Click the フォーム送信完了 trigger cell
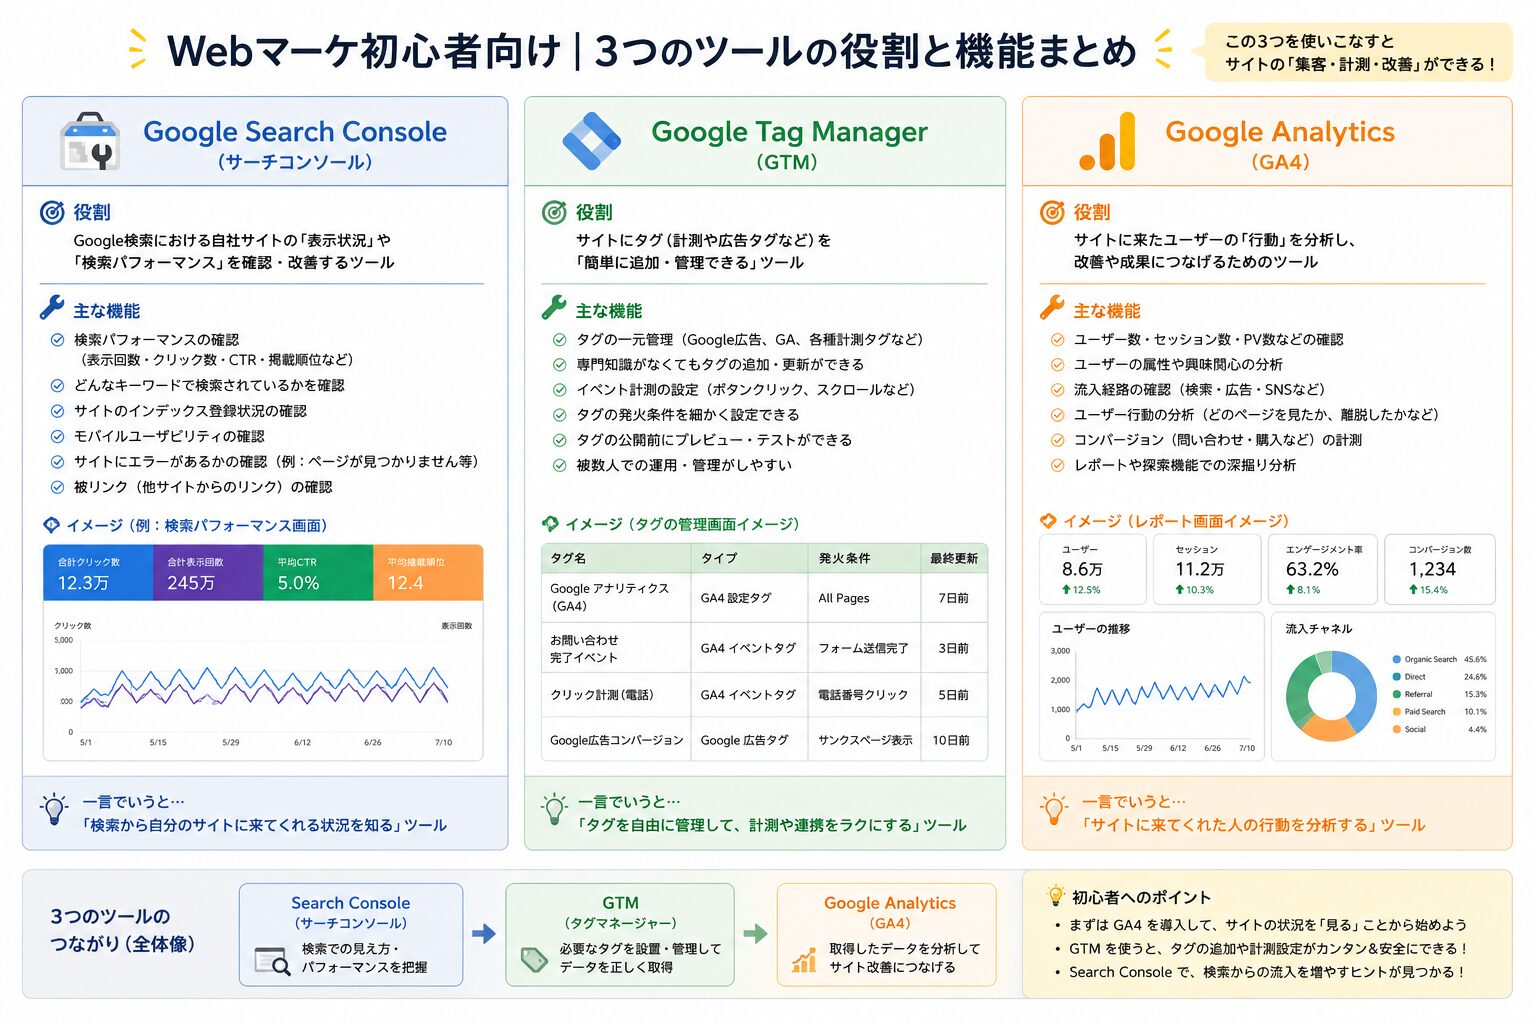 (x=863, y=649)
